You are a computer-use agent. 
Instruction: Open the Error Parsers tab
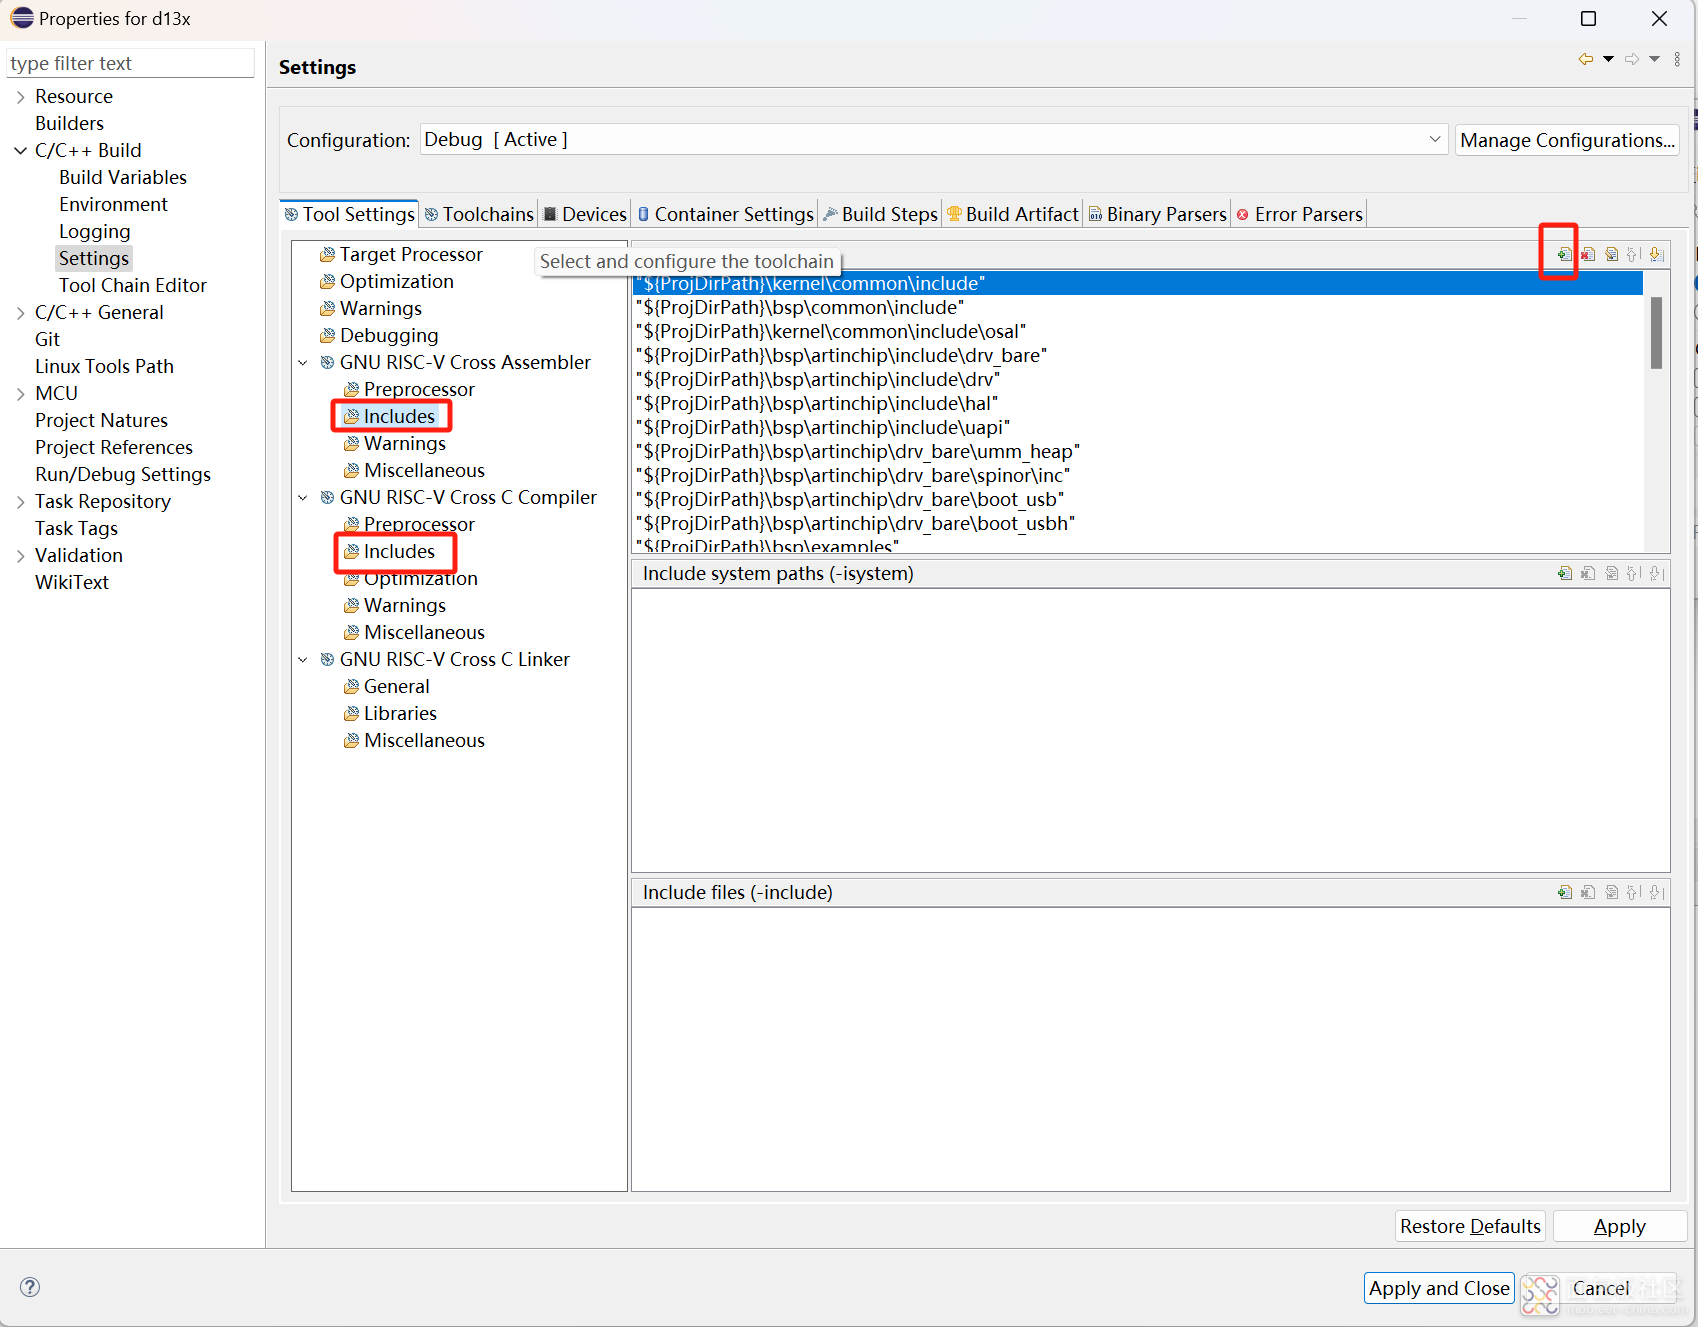pos(1299,214)
